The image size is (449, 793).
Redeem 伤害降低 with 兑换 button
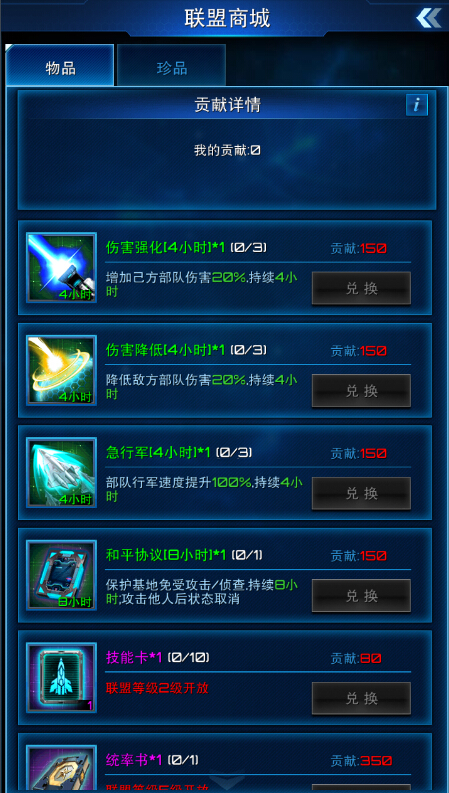click(x=361, y=391)
